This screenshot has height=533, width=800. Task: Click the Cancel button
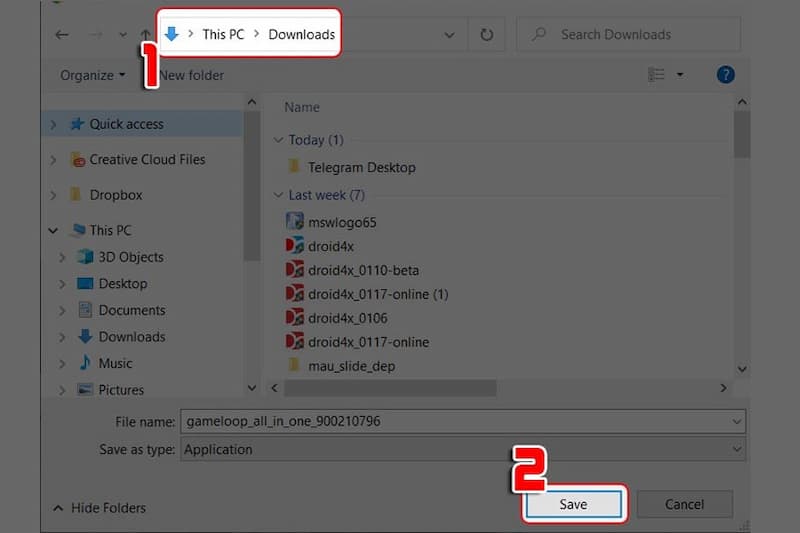pos(684,504)
